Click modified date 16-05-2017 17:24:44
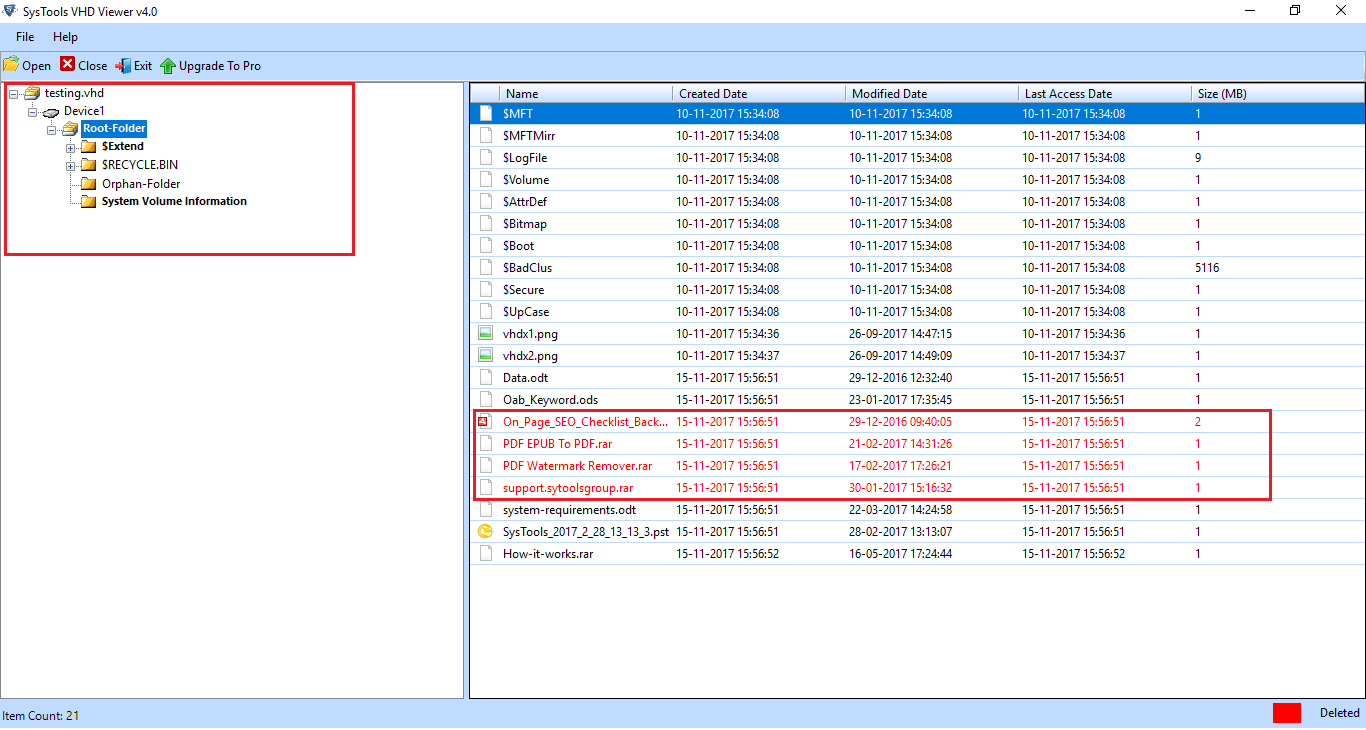 click(901, 554)
